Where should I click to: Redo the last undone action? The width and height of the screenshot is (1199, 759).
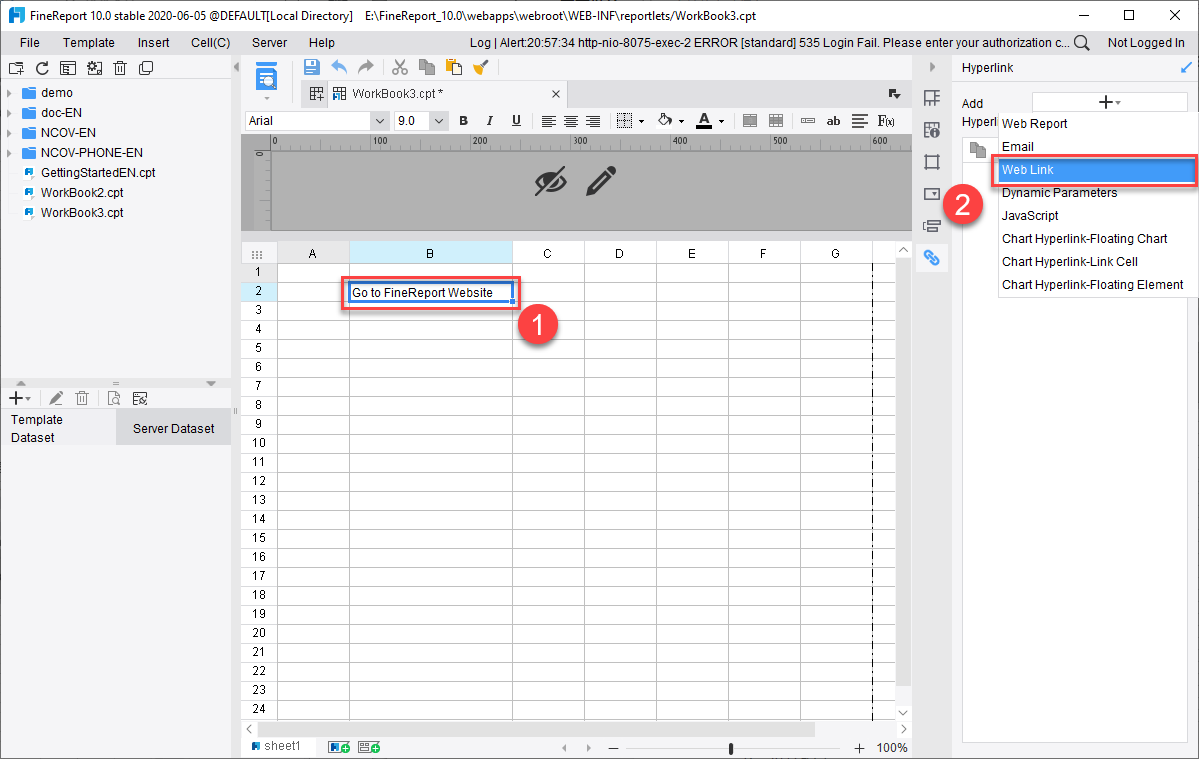point(366,67)
